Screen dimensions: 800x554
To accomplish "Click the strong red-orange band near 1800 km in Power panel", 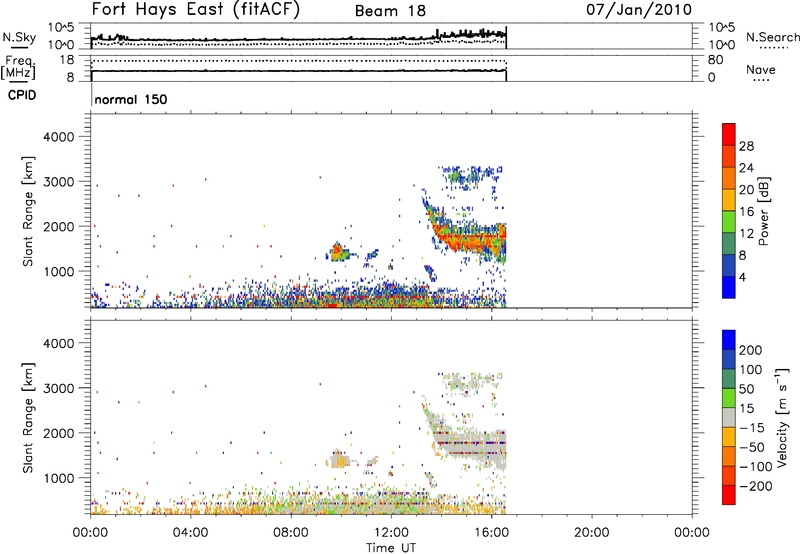I will [472, 238].
